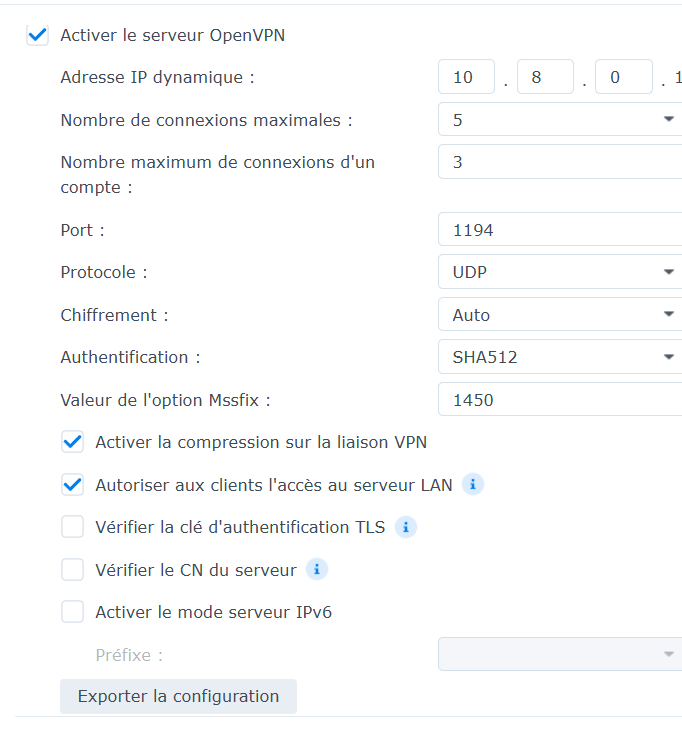Enable Vérifier la clé d'authentification TLS
The image size is (682, 743).
tap(73, 527)
